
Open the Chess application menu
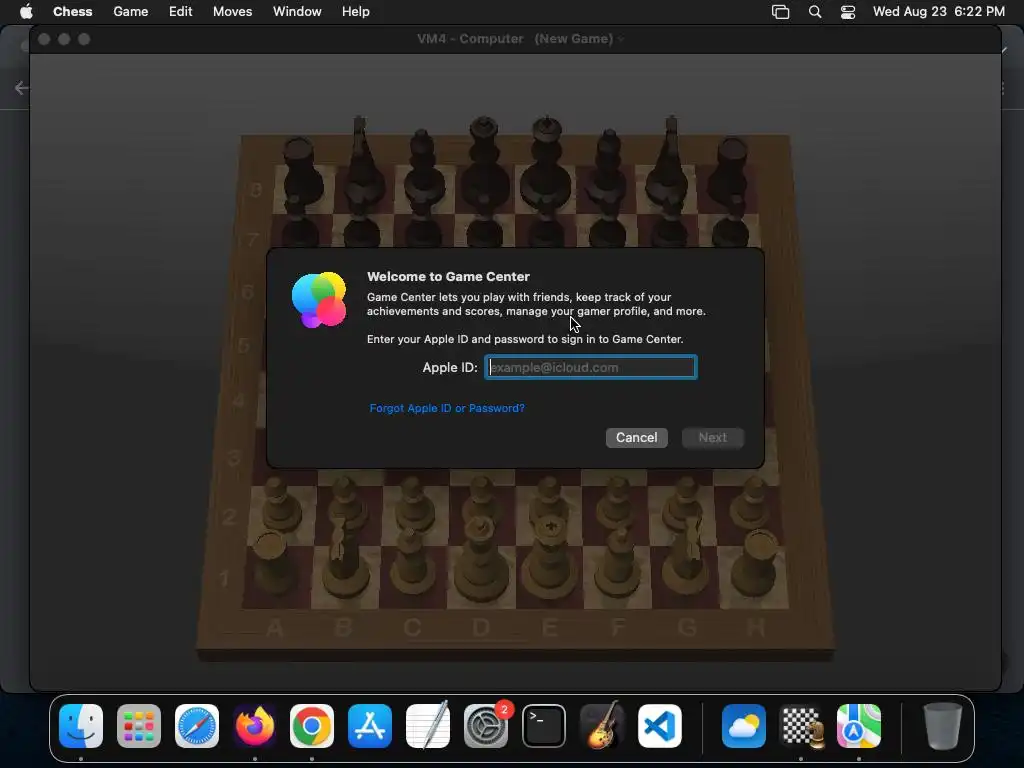coord(72,12)
